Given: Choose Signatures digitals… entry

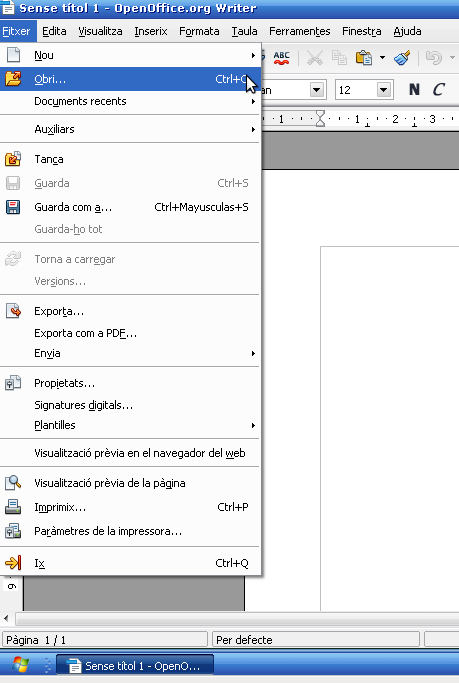Looking at the screenshot, I should coord(130,405).
